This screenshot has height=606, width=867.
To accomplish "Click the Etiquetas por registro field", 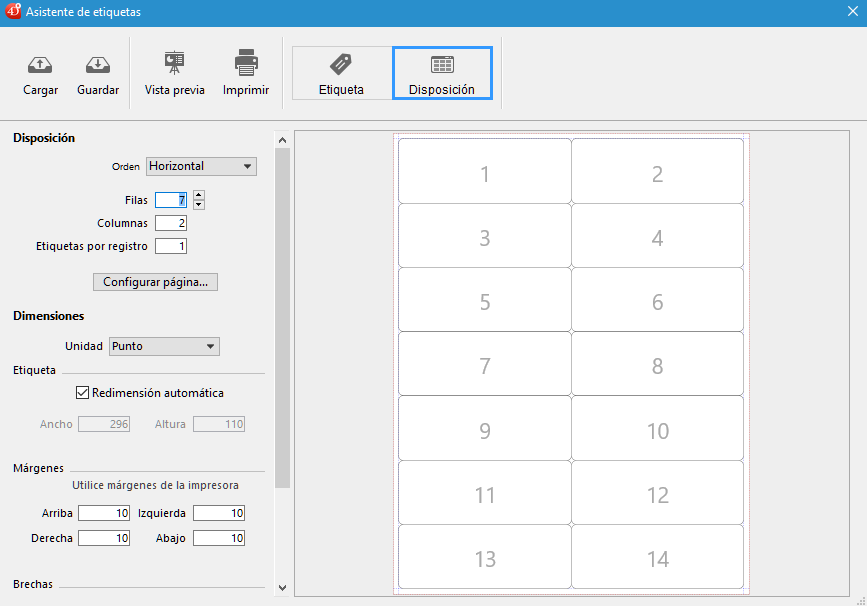I will pos(170,246).
